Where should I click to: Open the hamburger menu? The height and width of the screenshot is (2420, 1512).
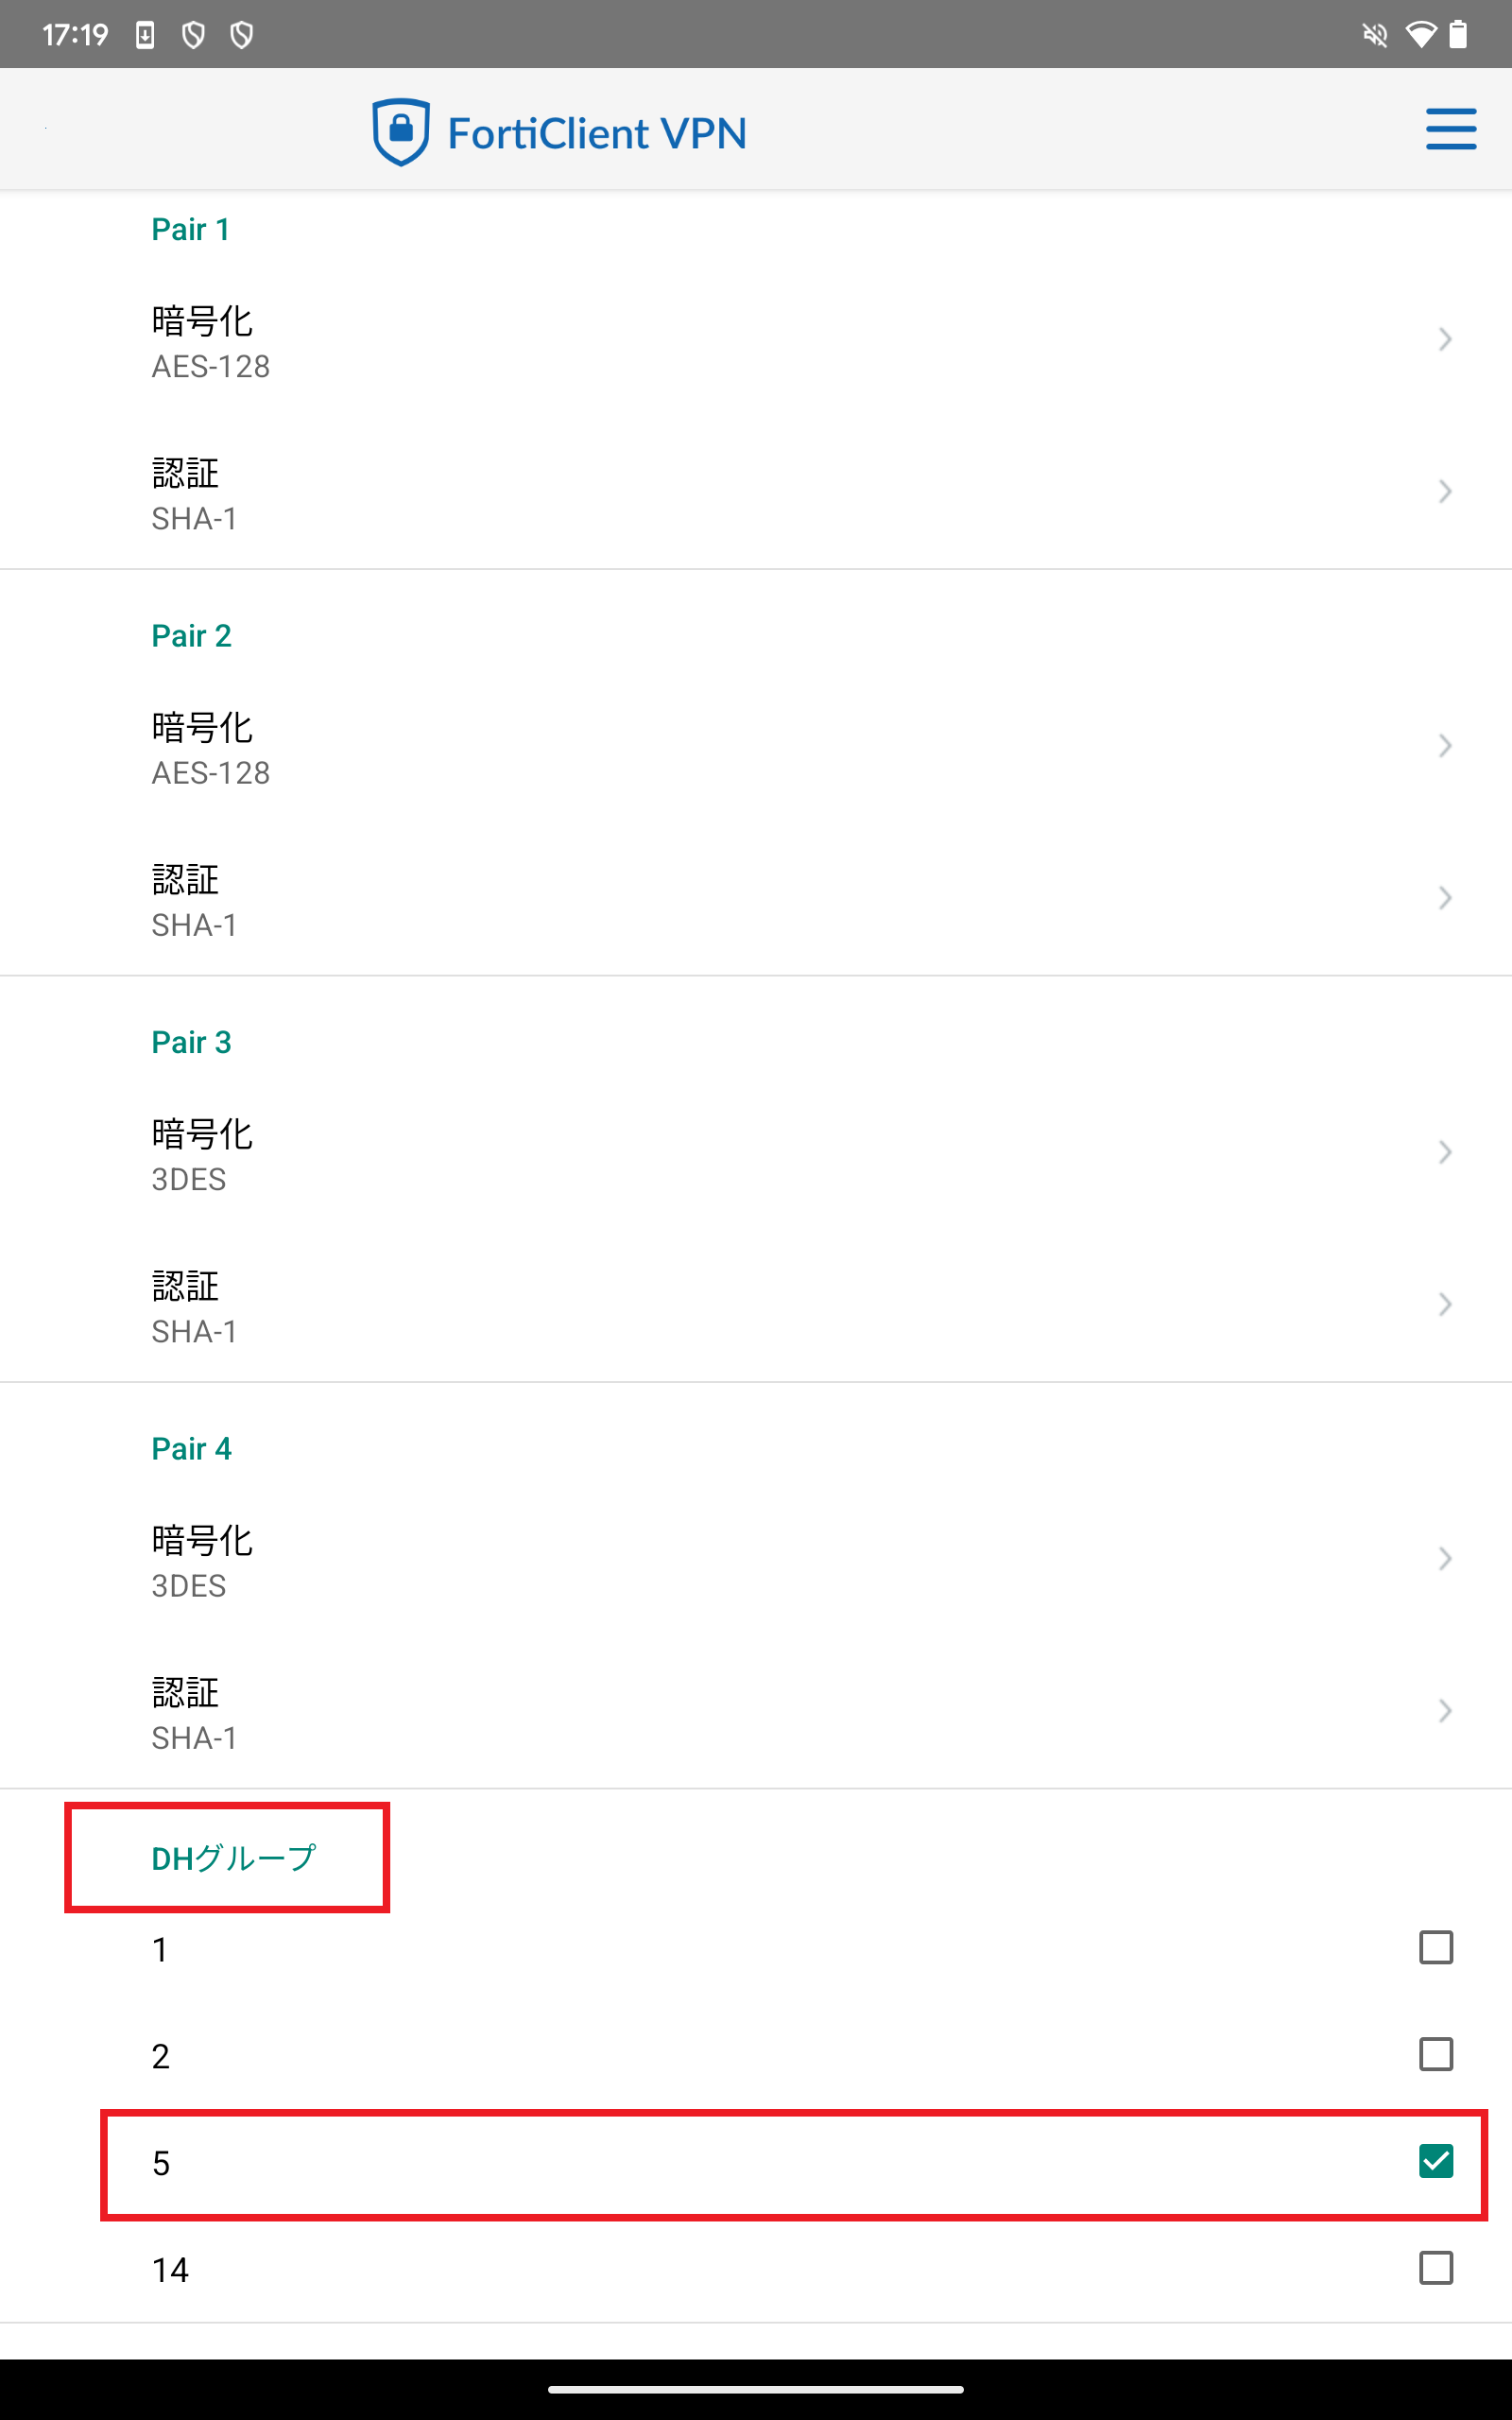pyautogui.click(x=1450, y=129)
